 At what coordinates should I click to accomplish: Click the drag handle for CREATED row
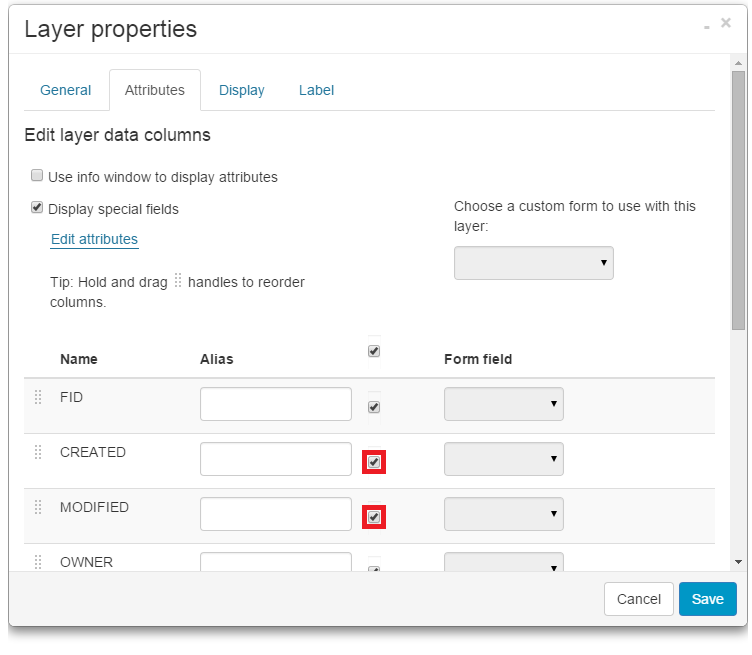click(x=38, y=452)
